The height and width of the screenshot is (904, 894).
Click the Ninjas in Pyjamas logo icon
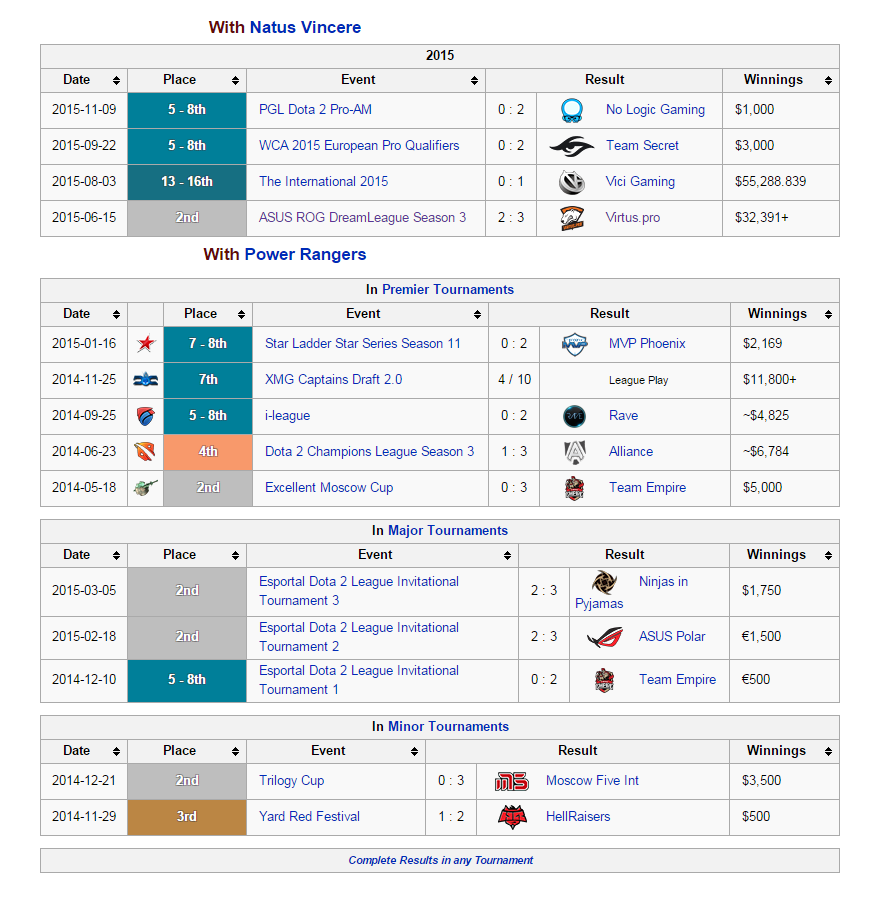pos(605,582)
